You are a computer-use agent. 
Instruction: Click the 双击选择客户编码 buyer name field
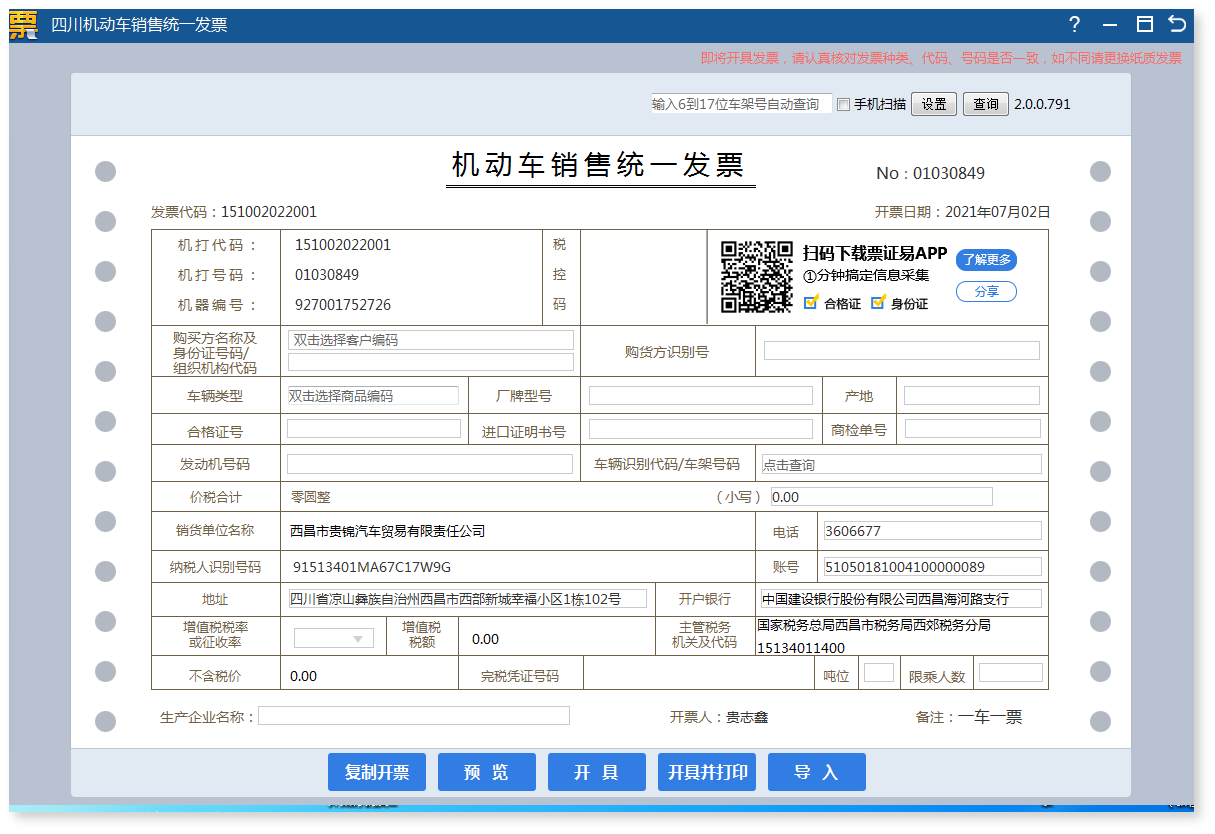tap(431, 340)
